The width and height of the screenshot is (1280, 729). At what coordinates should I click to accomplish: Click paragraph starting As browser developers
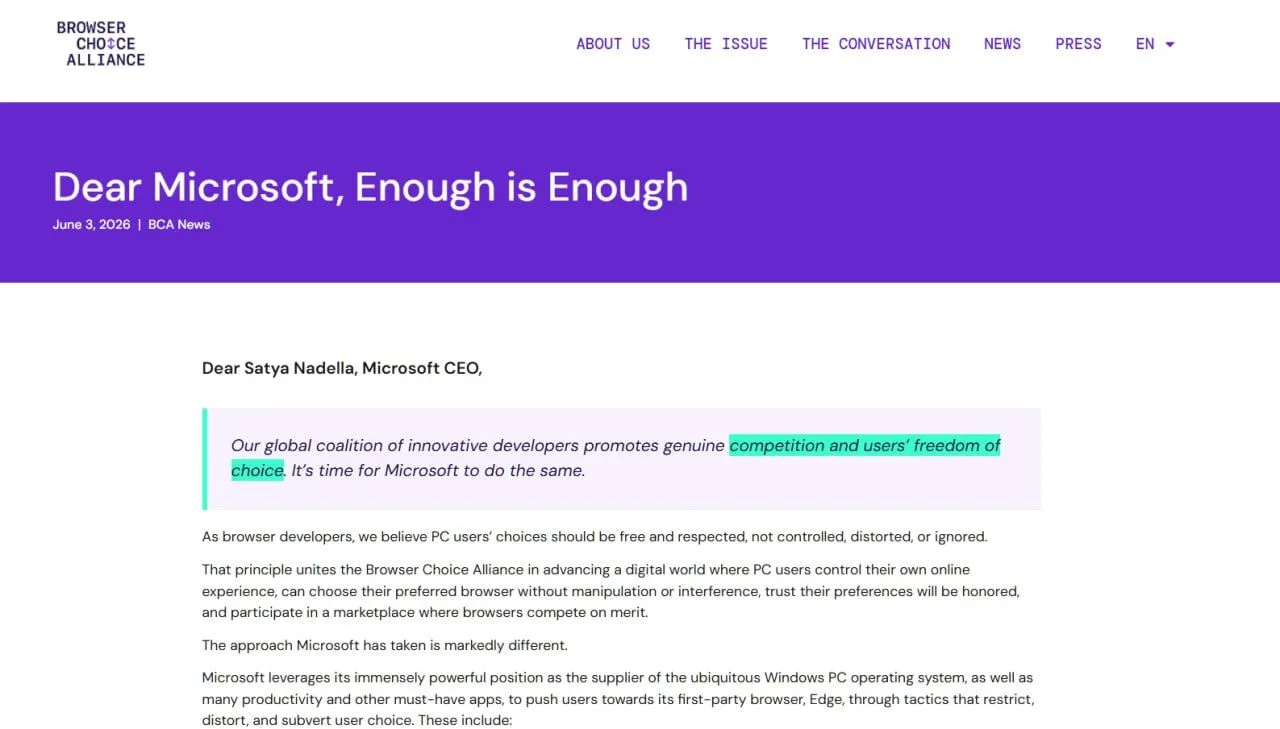click(x=594, y=536)
